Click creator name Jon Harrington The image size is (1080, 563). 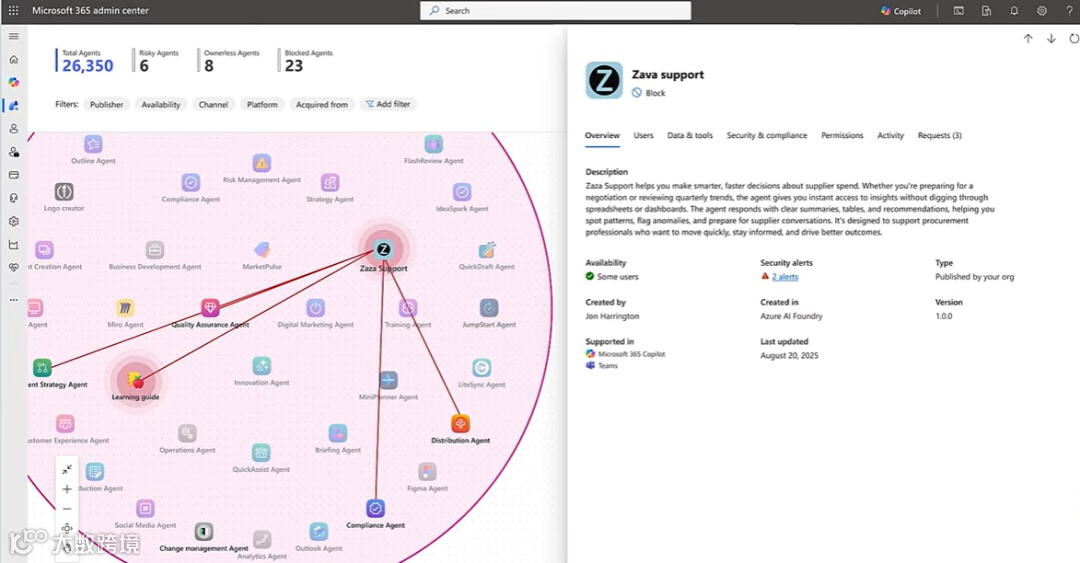[612, 316]
